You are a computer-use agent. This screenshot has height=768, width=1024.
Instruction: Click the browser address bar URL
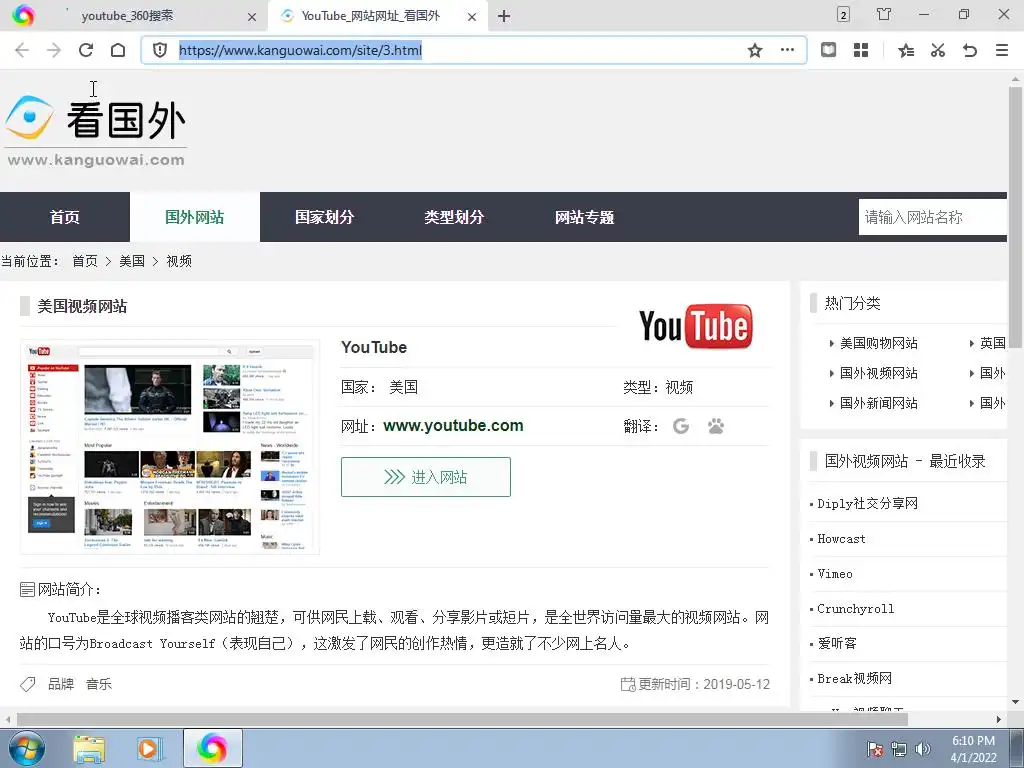click(300, 50)
